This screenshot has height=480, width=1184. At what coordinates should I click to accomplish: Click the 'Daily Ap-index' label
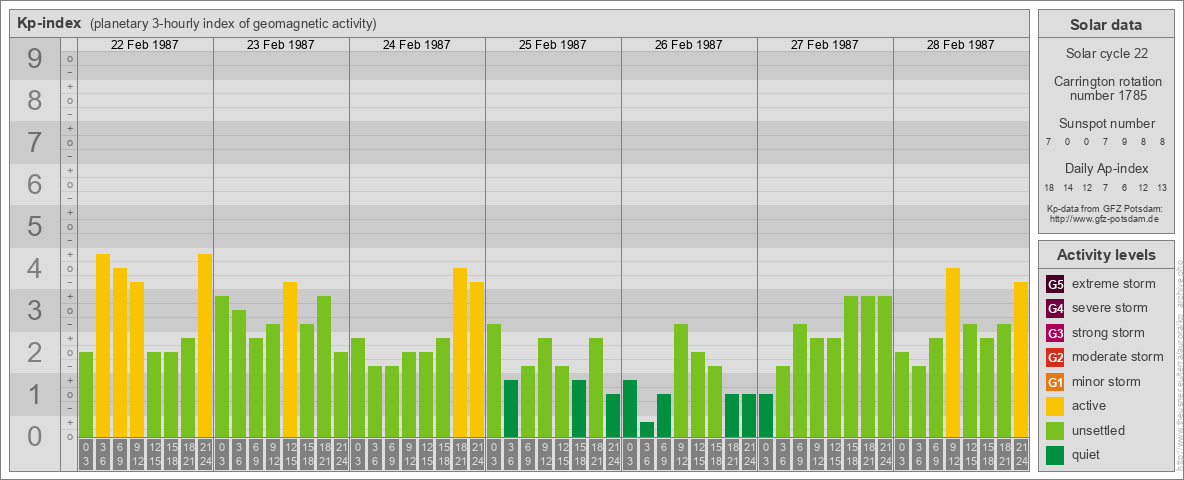(x=1106, y=168)
